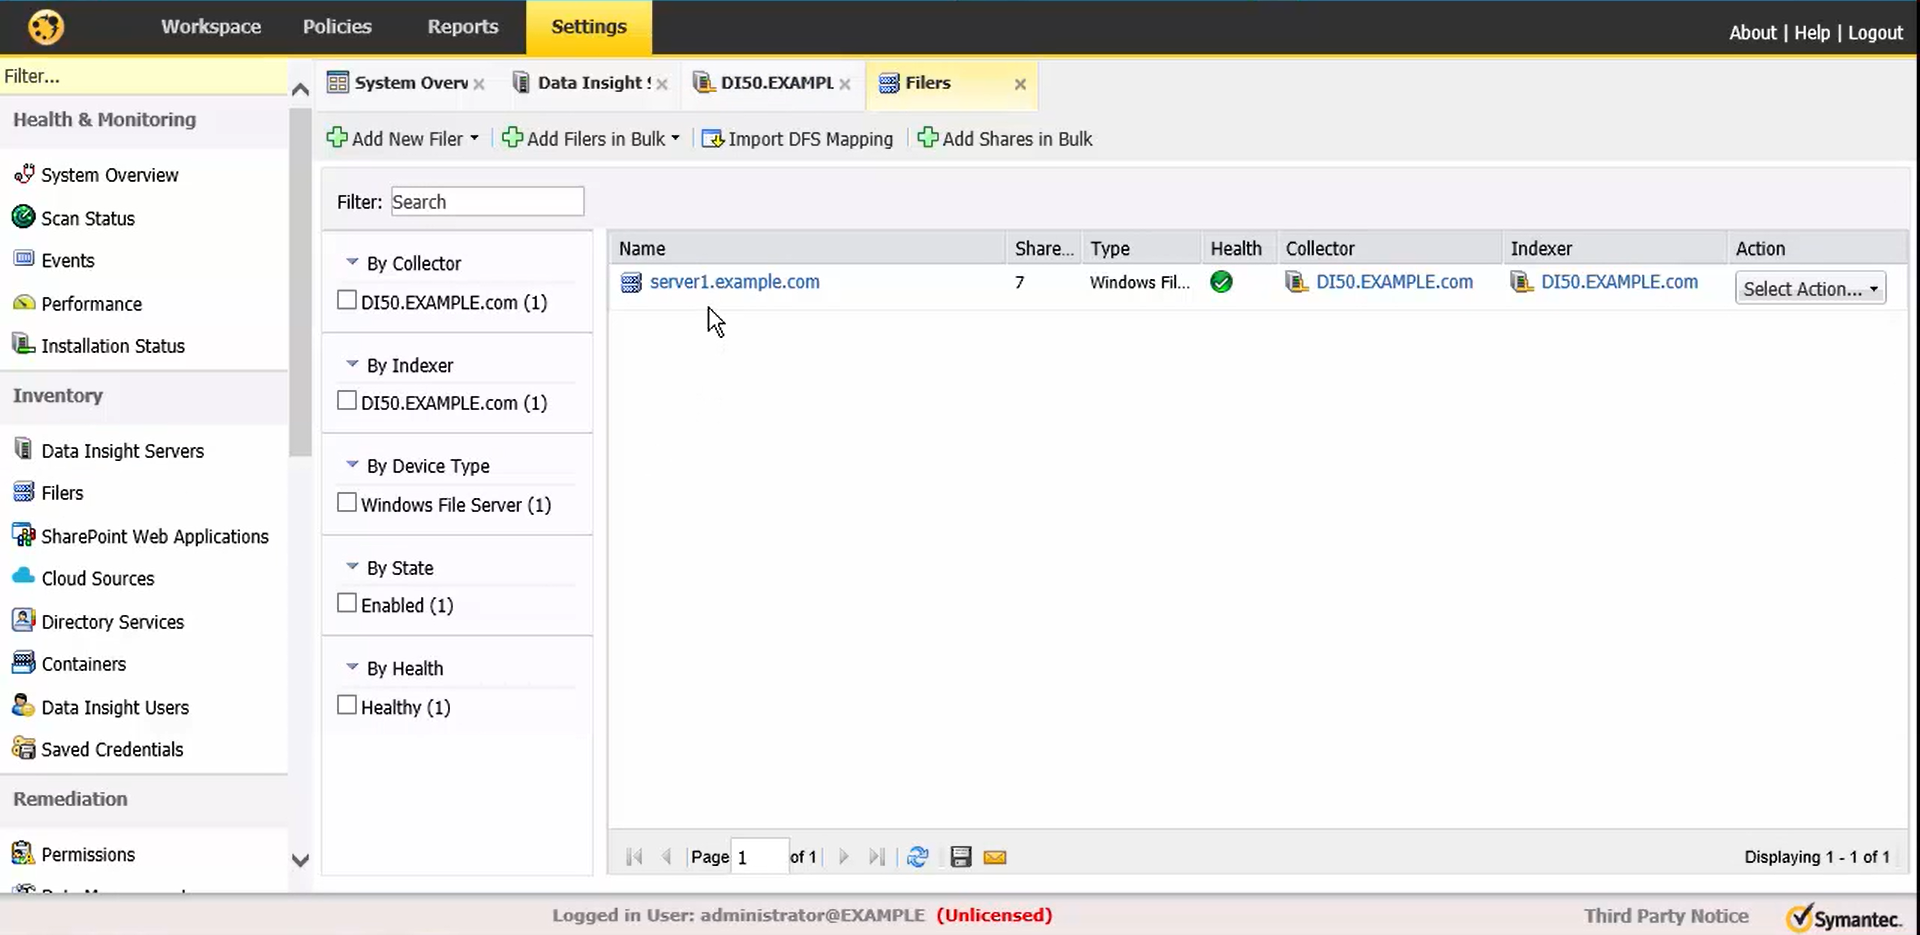Refresh the filers list

917,857
